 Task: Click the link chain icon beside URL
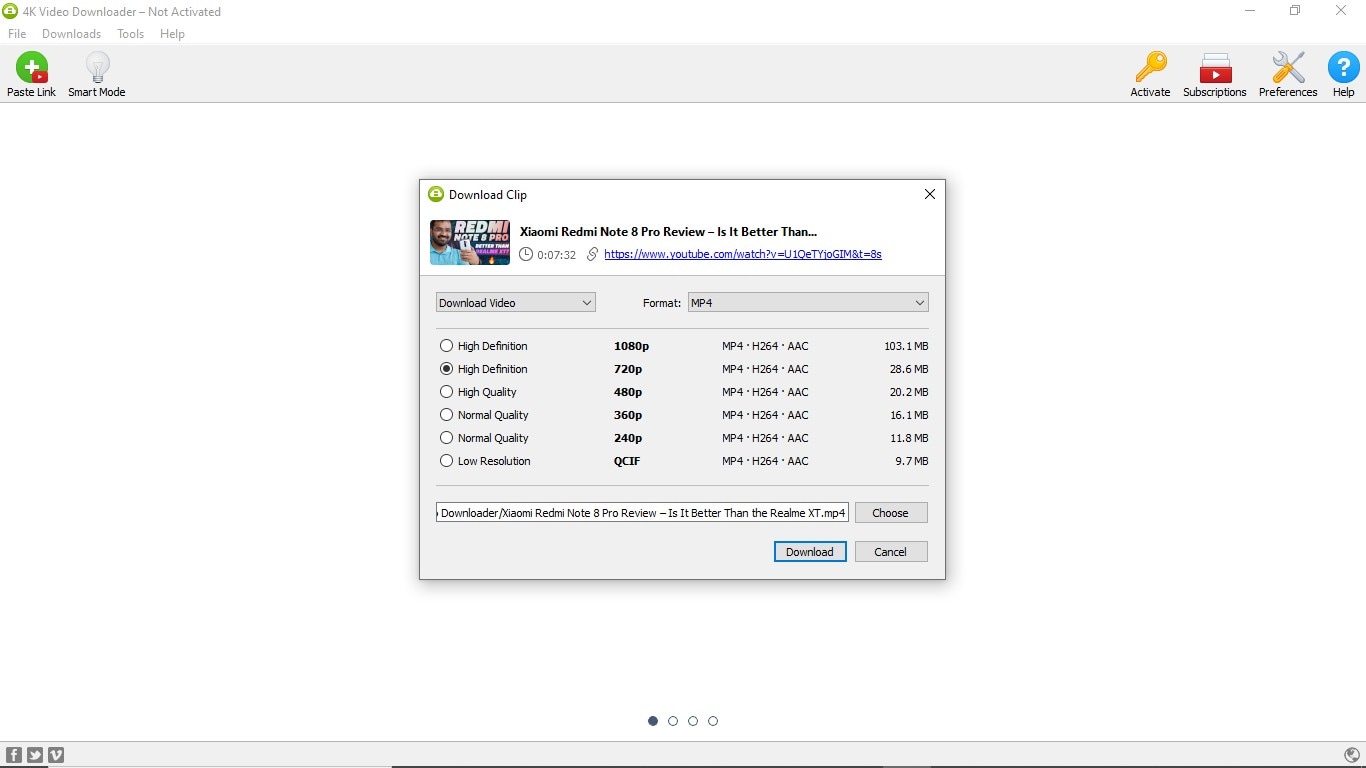pos(592,254)
